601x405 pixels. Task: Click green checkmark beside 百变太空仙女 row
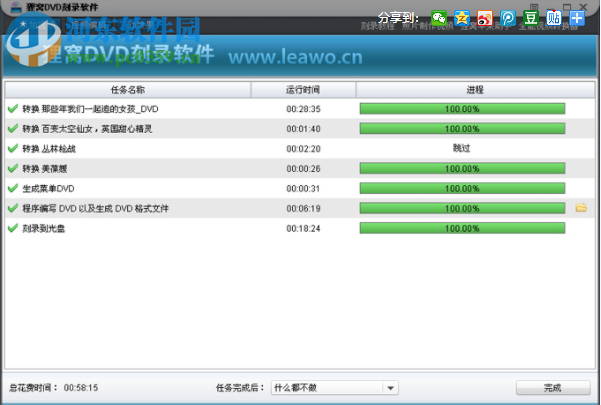click(x=13, y=128)
